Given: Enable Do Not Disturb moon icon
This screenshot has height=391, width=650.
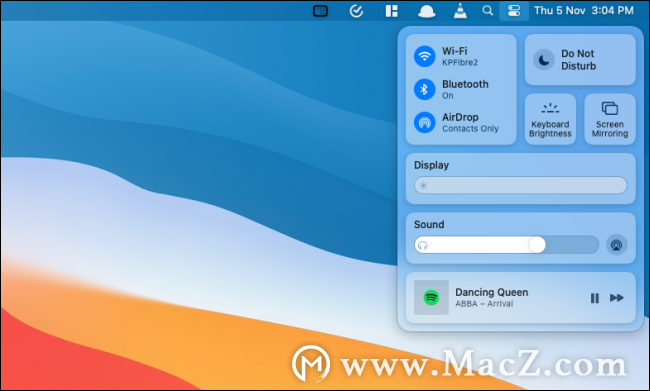Looking at the screenshot, I should click(543, 60).
